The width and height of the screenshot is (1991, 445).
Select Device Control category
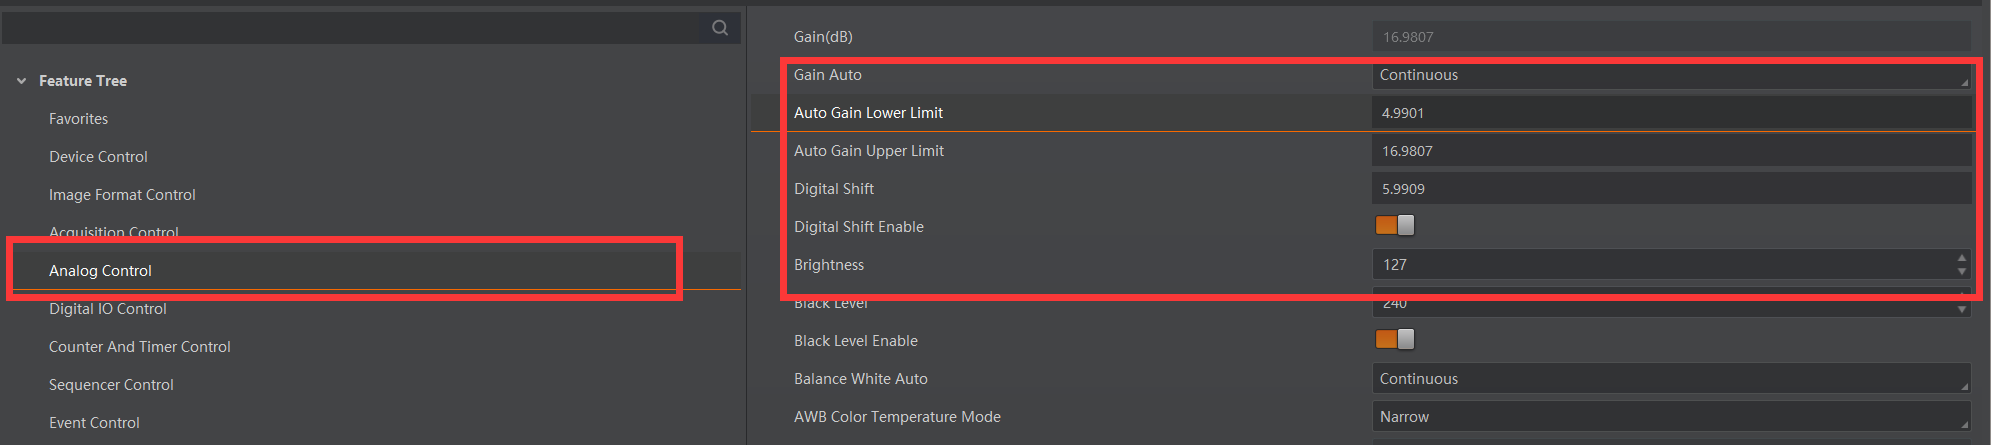coord(98,157)
